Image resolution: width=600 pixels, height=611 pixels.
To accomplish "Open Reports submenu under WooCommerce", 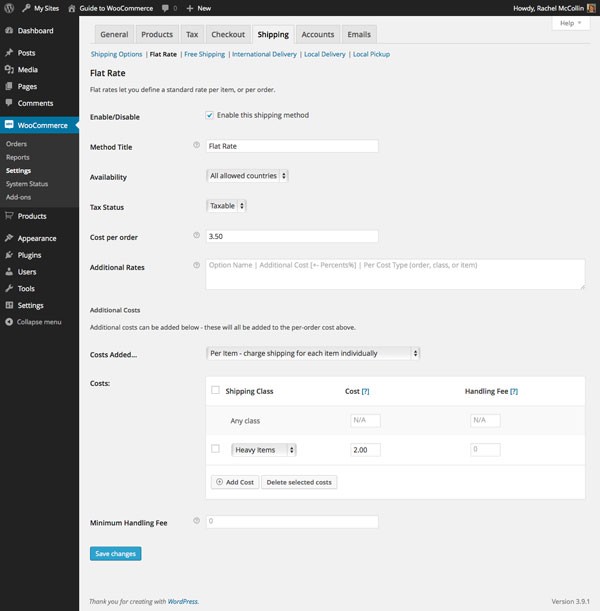I will 18,157.
